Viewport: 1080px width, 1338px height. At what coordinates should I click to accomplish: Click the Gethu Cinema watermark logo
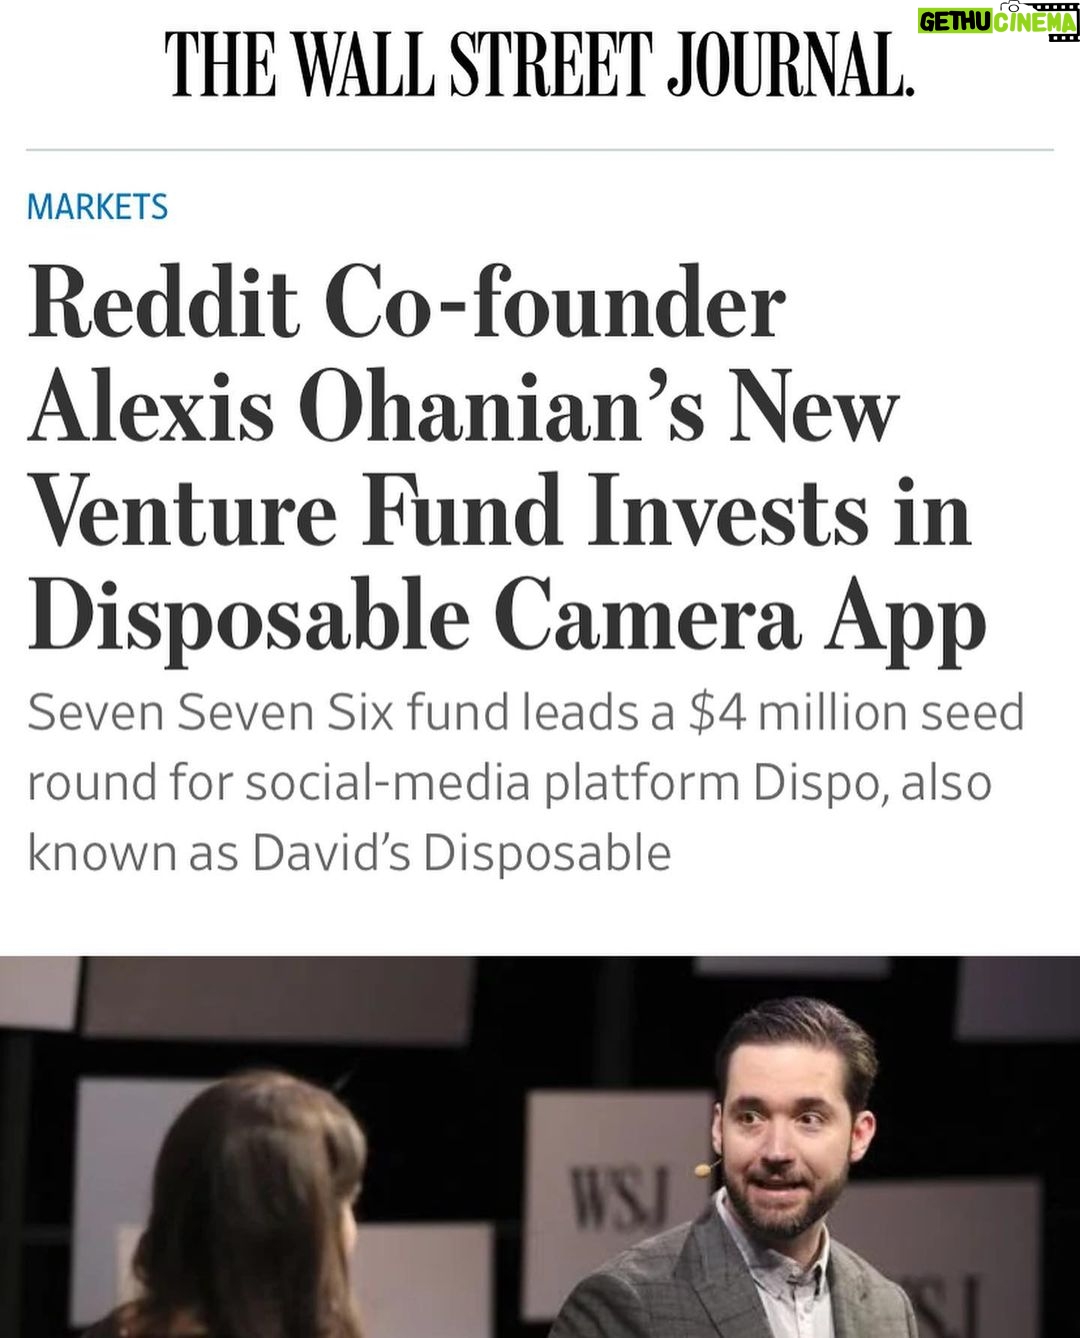[x=997, y=21]
